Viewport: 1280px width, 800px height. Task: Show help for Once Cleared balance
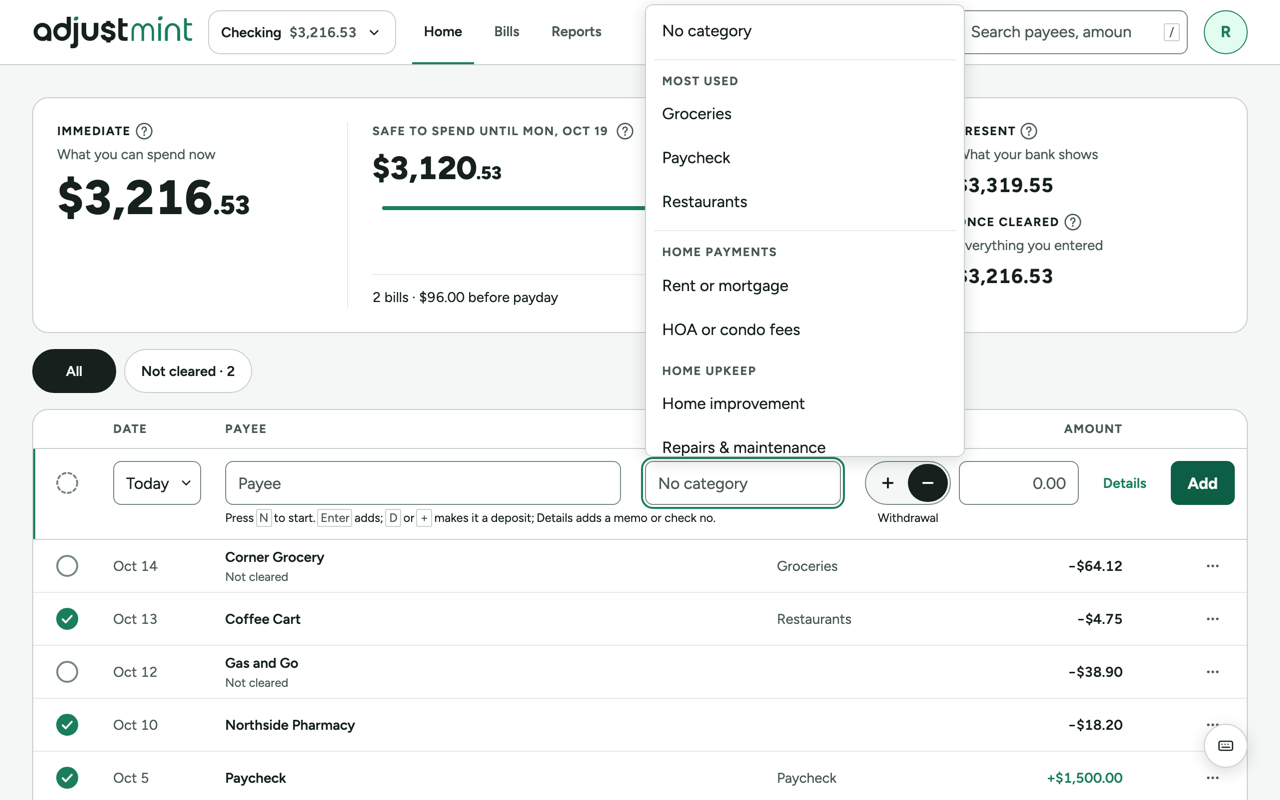click(1073, 222)
